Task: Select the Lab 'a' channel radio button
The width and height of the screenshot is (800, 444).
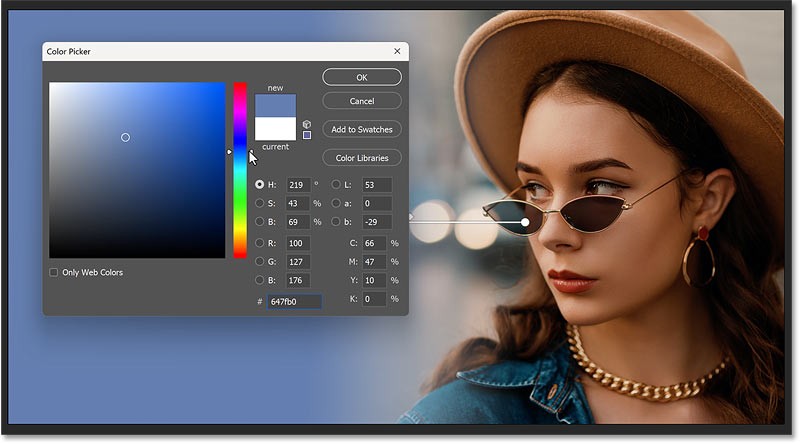Action: (x=336, y=203)
